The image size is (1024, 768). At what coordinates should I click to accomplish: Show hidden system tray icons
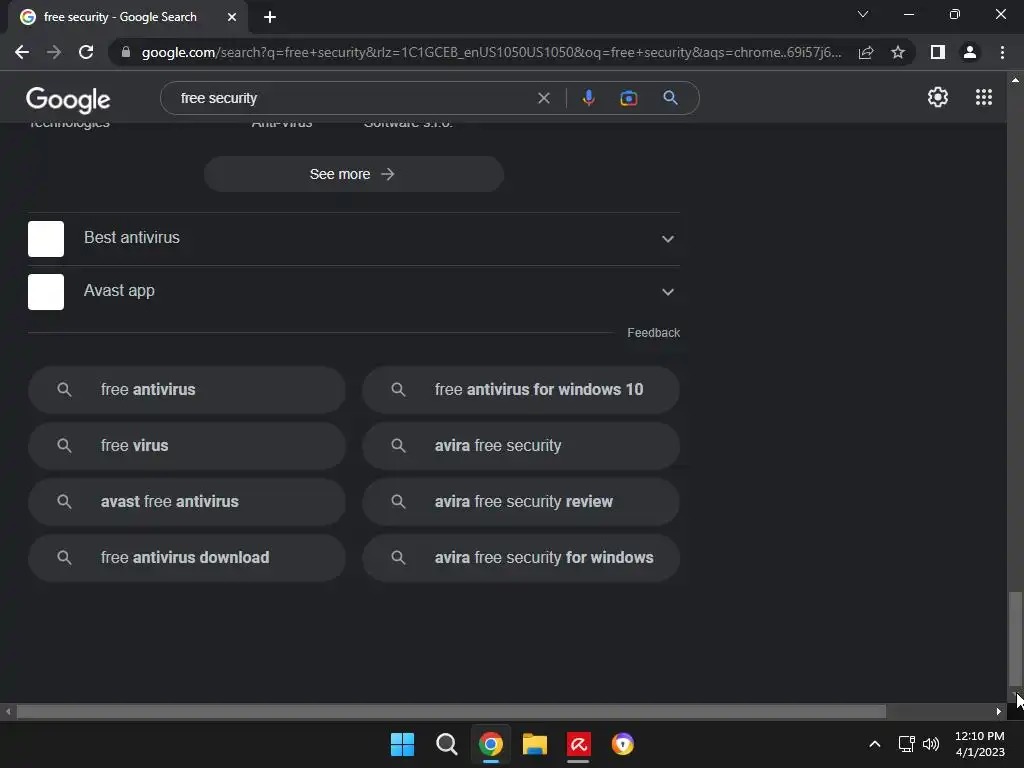tap(874, 744)
